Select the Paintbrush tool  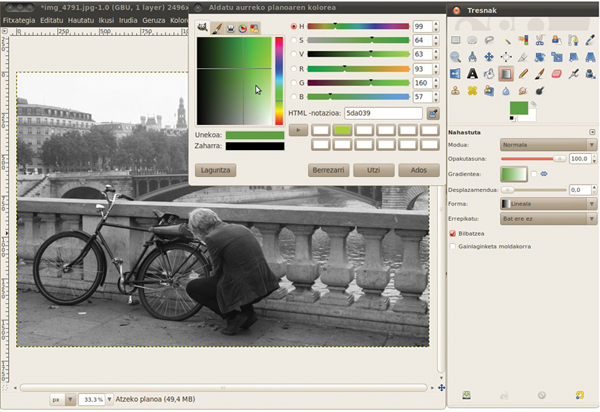pos(540,74)
